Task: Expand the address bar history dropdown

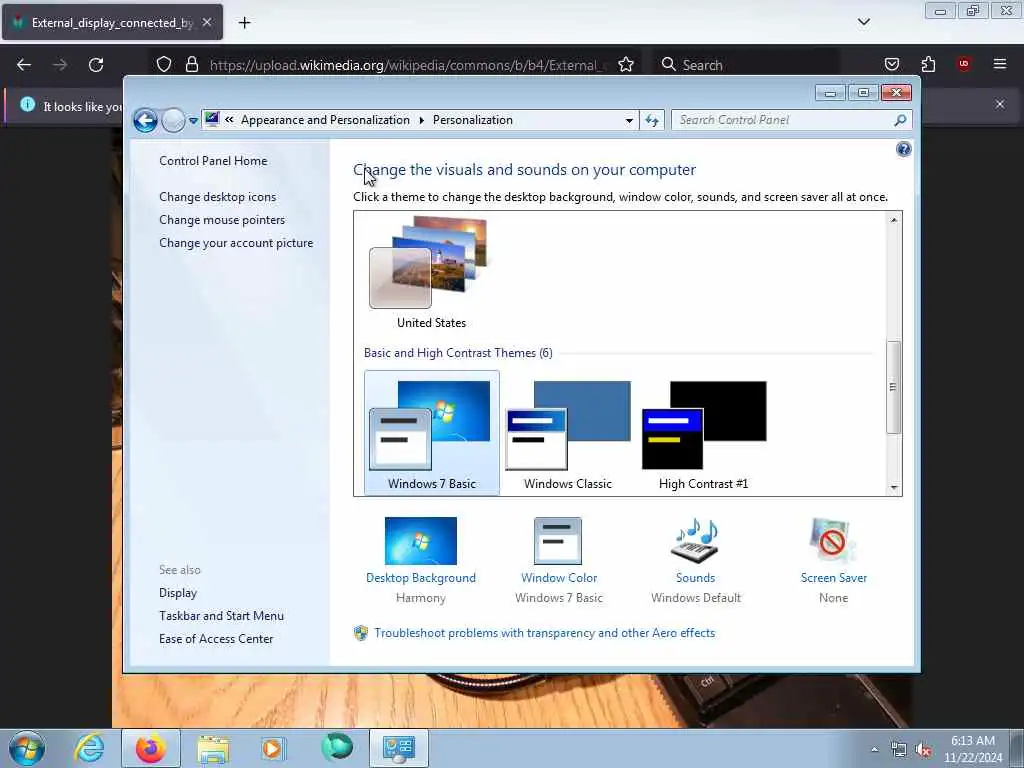Action: pyautogui.click(x=629, y=120)
